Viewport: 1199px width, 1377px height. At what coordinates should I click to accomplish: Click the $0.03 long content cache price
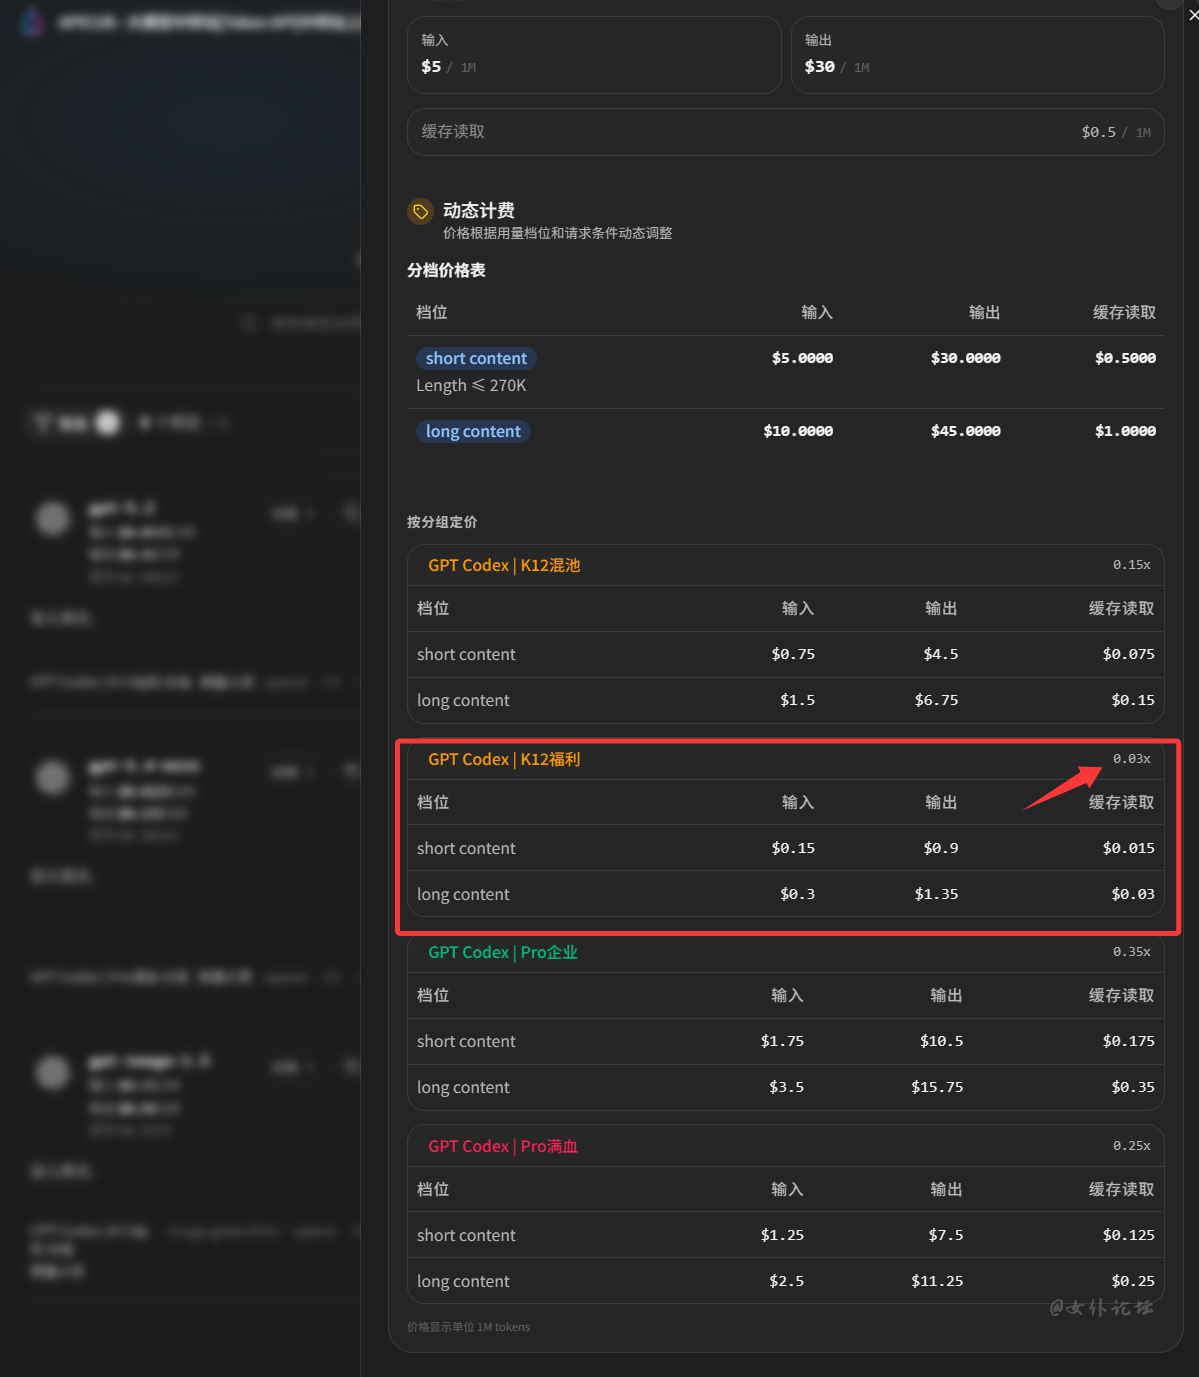click(x=1133, y=894)
